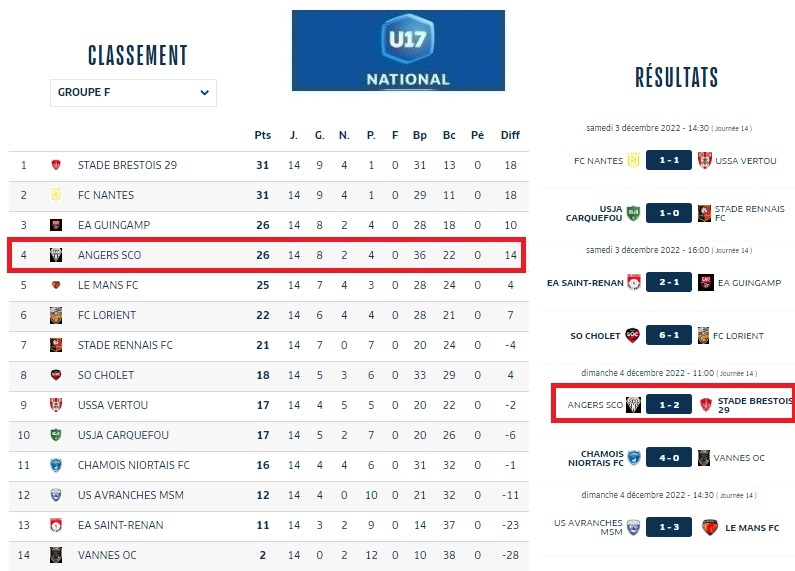Click the Chamois Niortais FC crest in standings
795x571 pixels.
click(x=56, y=465)
